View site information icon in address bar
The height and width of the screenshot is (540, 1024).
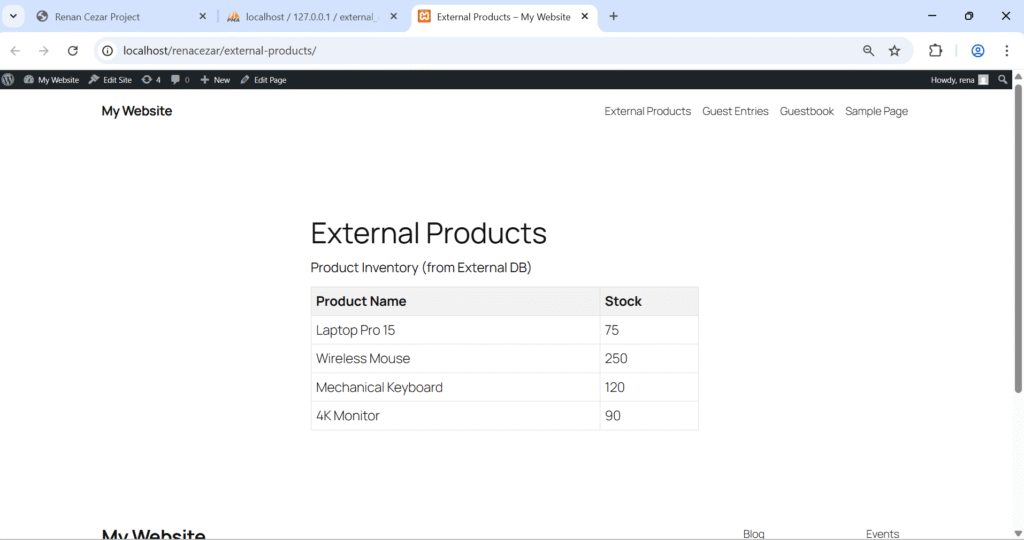coord(108,51)
